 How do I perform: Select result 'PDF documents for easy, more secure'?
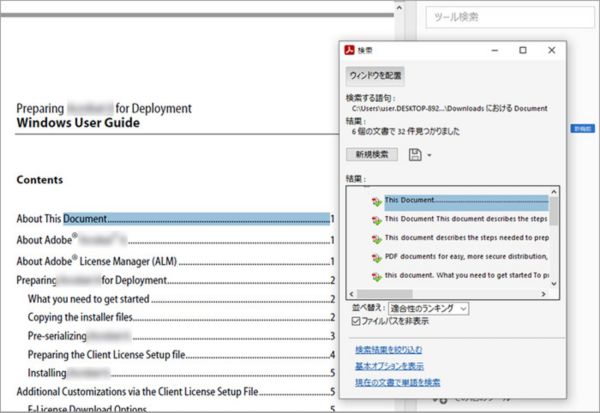pos(466,256)
